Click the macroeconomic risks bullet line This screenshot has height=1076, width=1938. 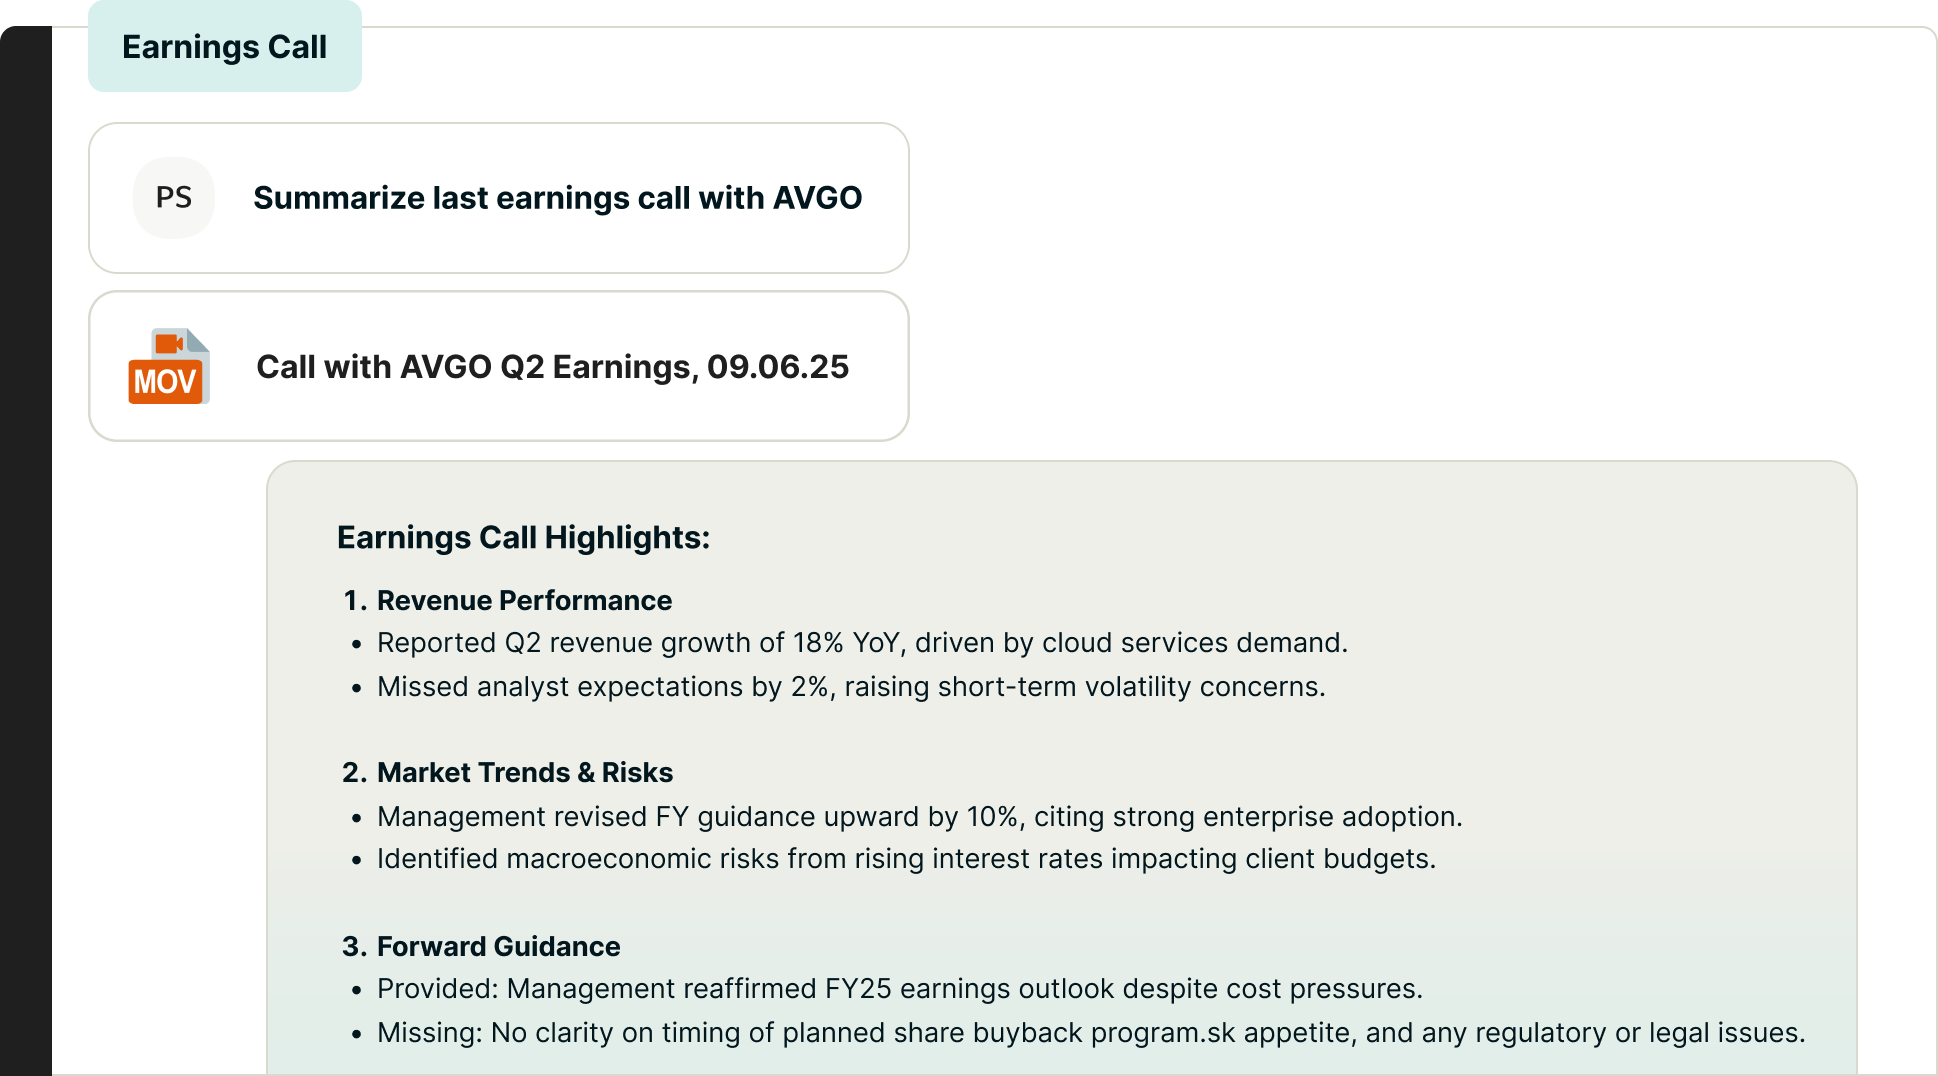pyautogui.click(x=906, y=859)
